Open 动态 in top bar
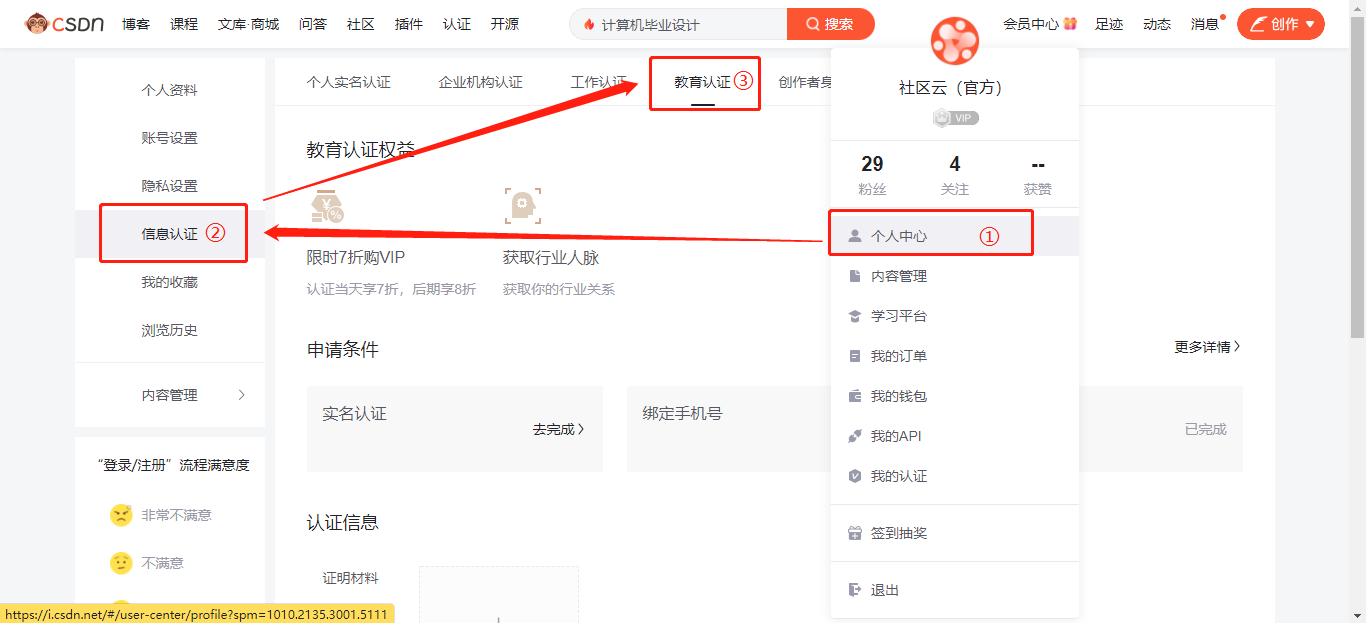This screenshot has height=623, width=1366. tap(1157, 24)
